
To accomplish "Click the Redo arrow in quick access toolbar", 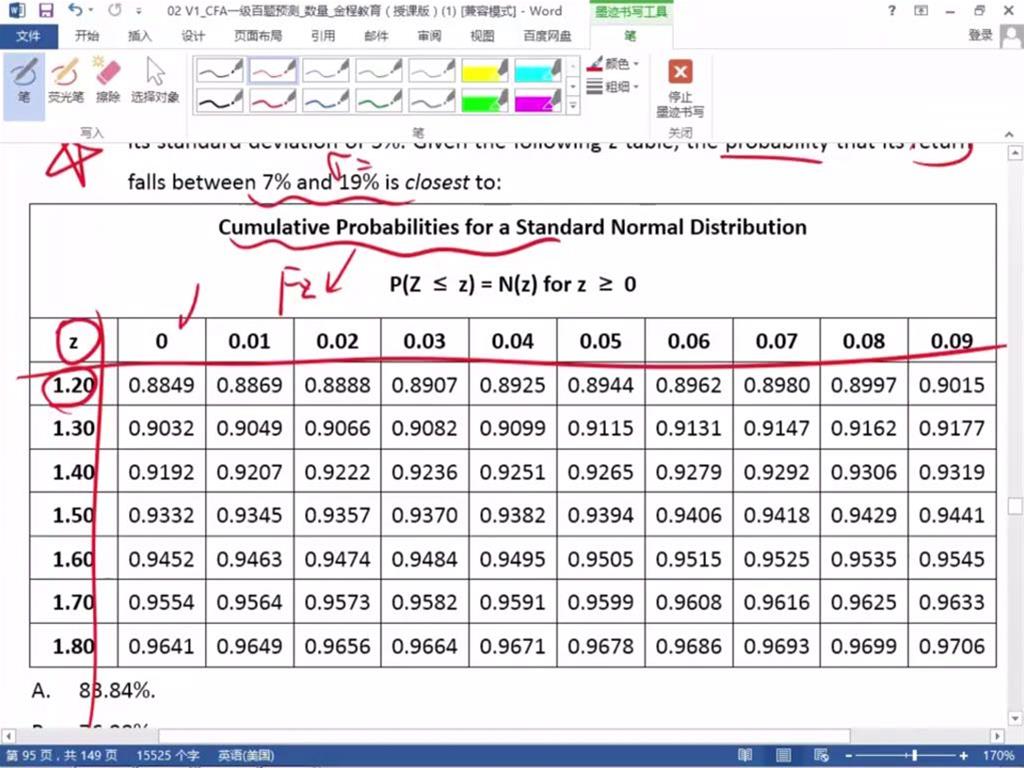I will (115, 10).
